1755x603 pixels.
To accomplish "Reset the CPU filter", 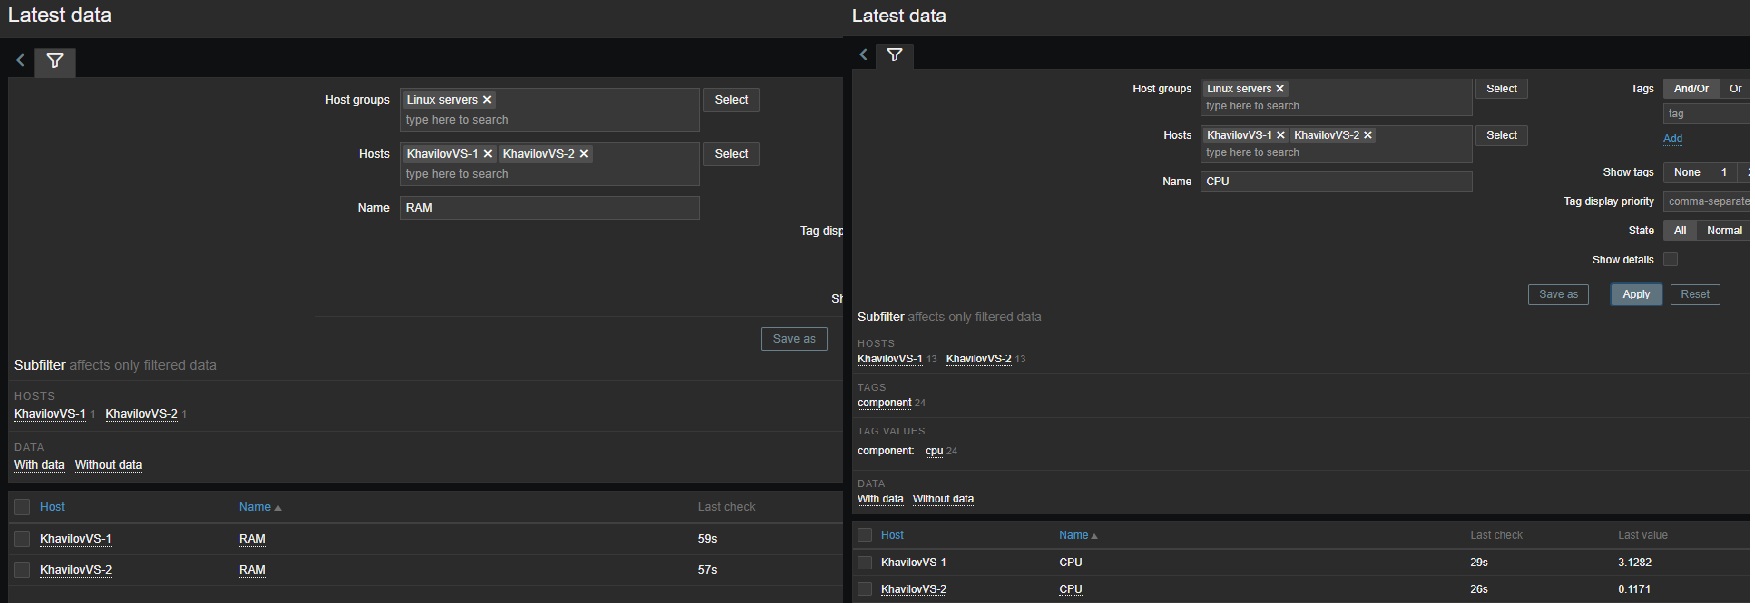I will click(x=1695, y=294).
